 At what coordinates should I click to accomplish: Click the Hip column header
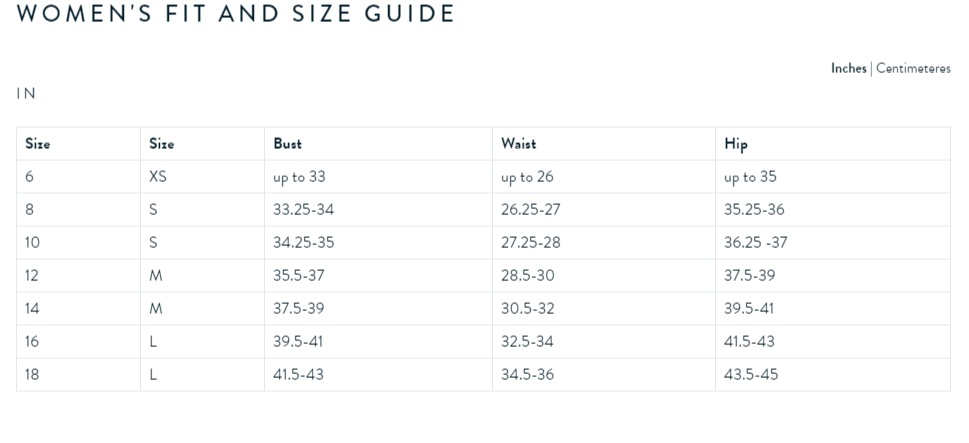tap(735, 144)
